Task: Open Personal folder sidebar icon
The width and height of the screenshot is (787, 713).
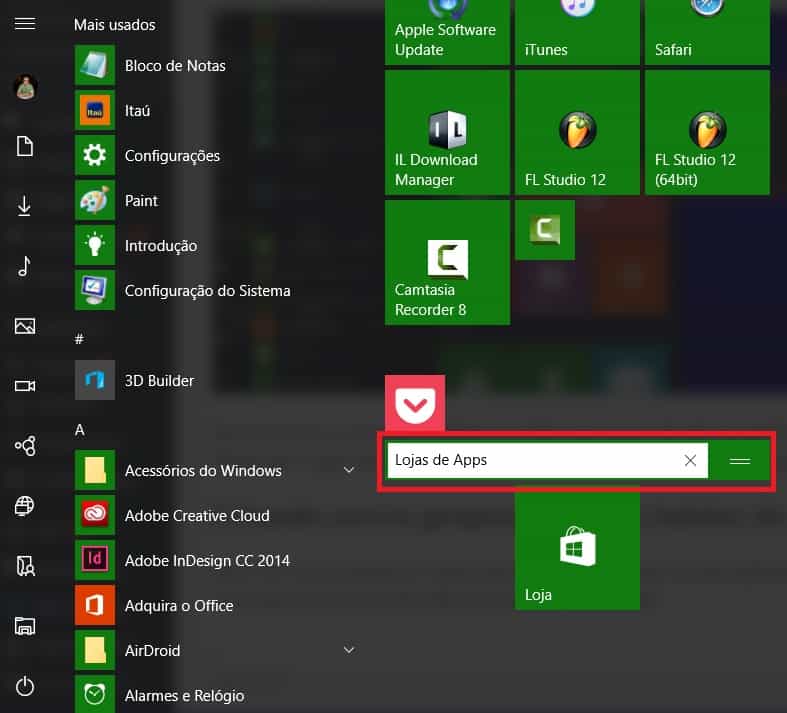Action: (25, 566)
